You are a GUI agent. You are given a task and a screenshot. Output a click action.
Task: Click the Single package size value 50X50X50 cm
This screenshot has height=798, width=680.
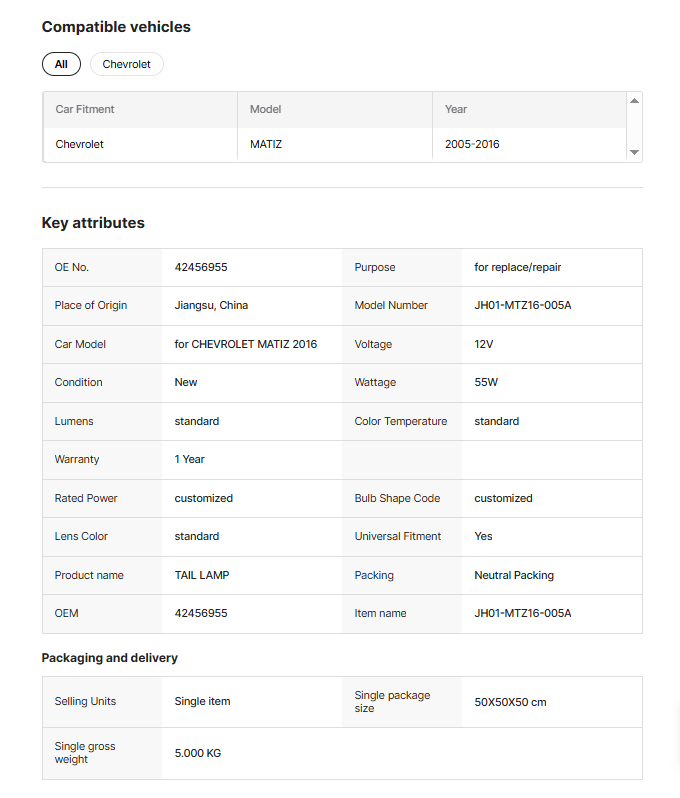point(510,702)
